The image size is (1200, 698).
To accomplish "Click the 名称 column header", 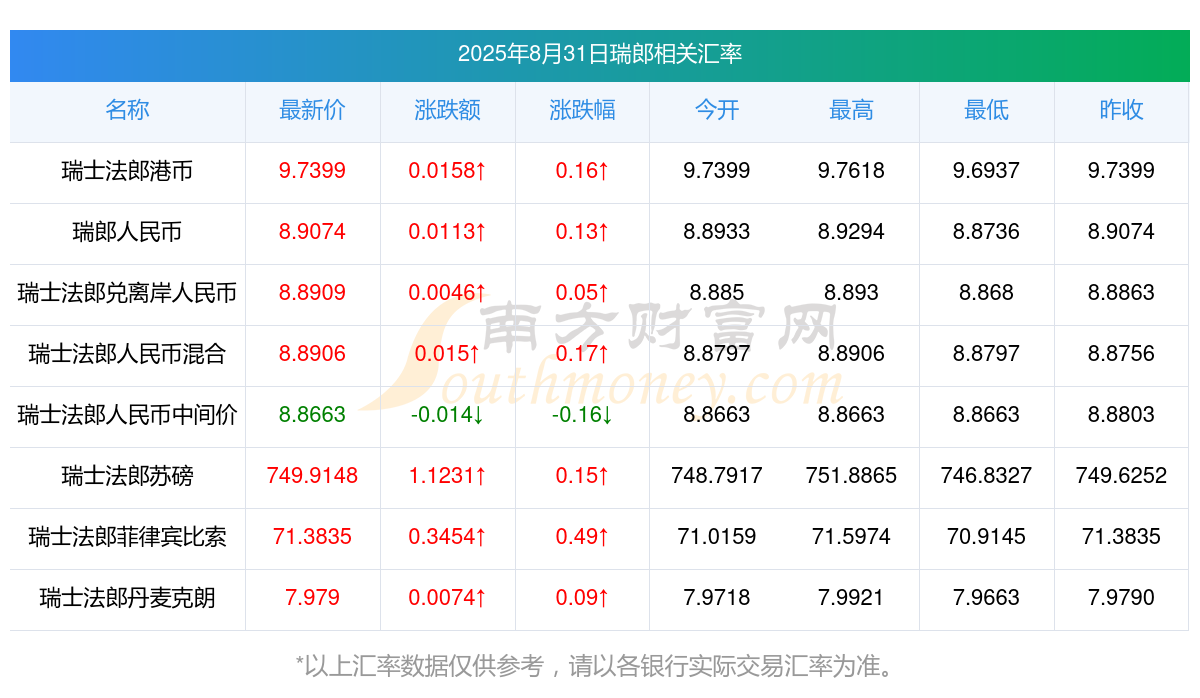I will click(x=127, y=110).
